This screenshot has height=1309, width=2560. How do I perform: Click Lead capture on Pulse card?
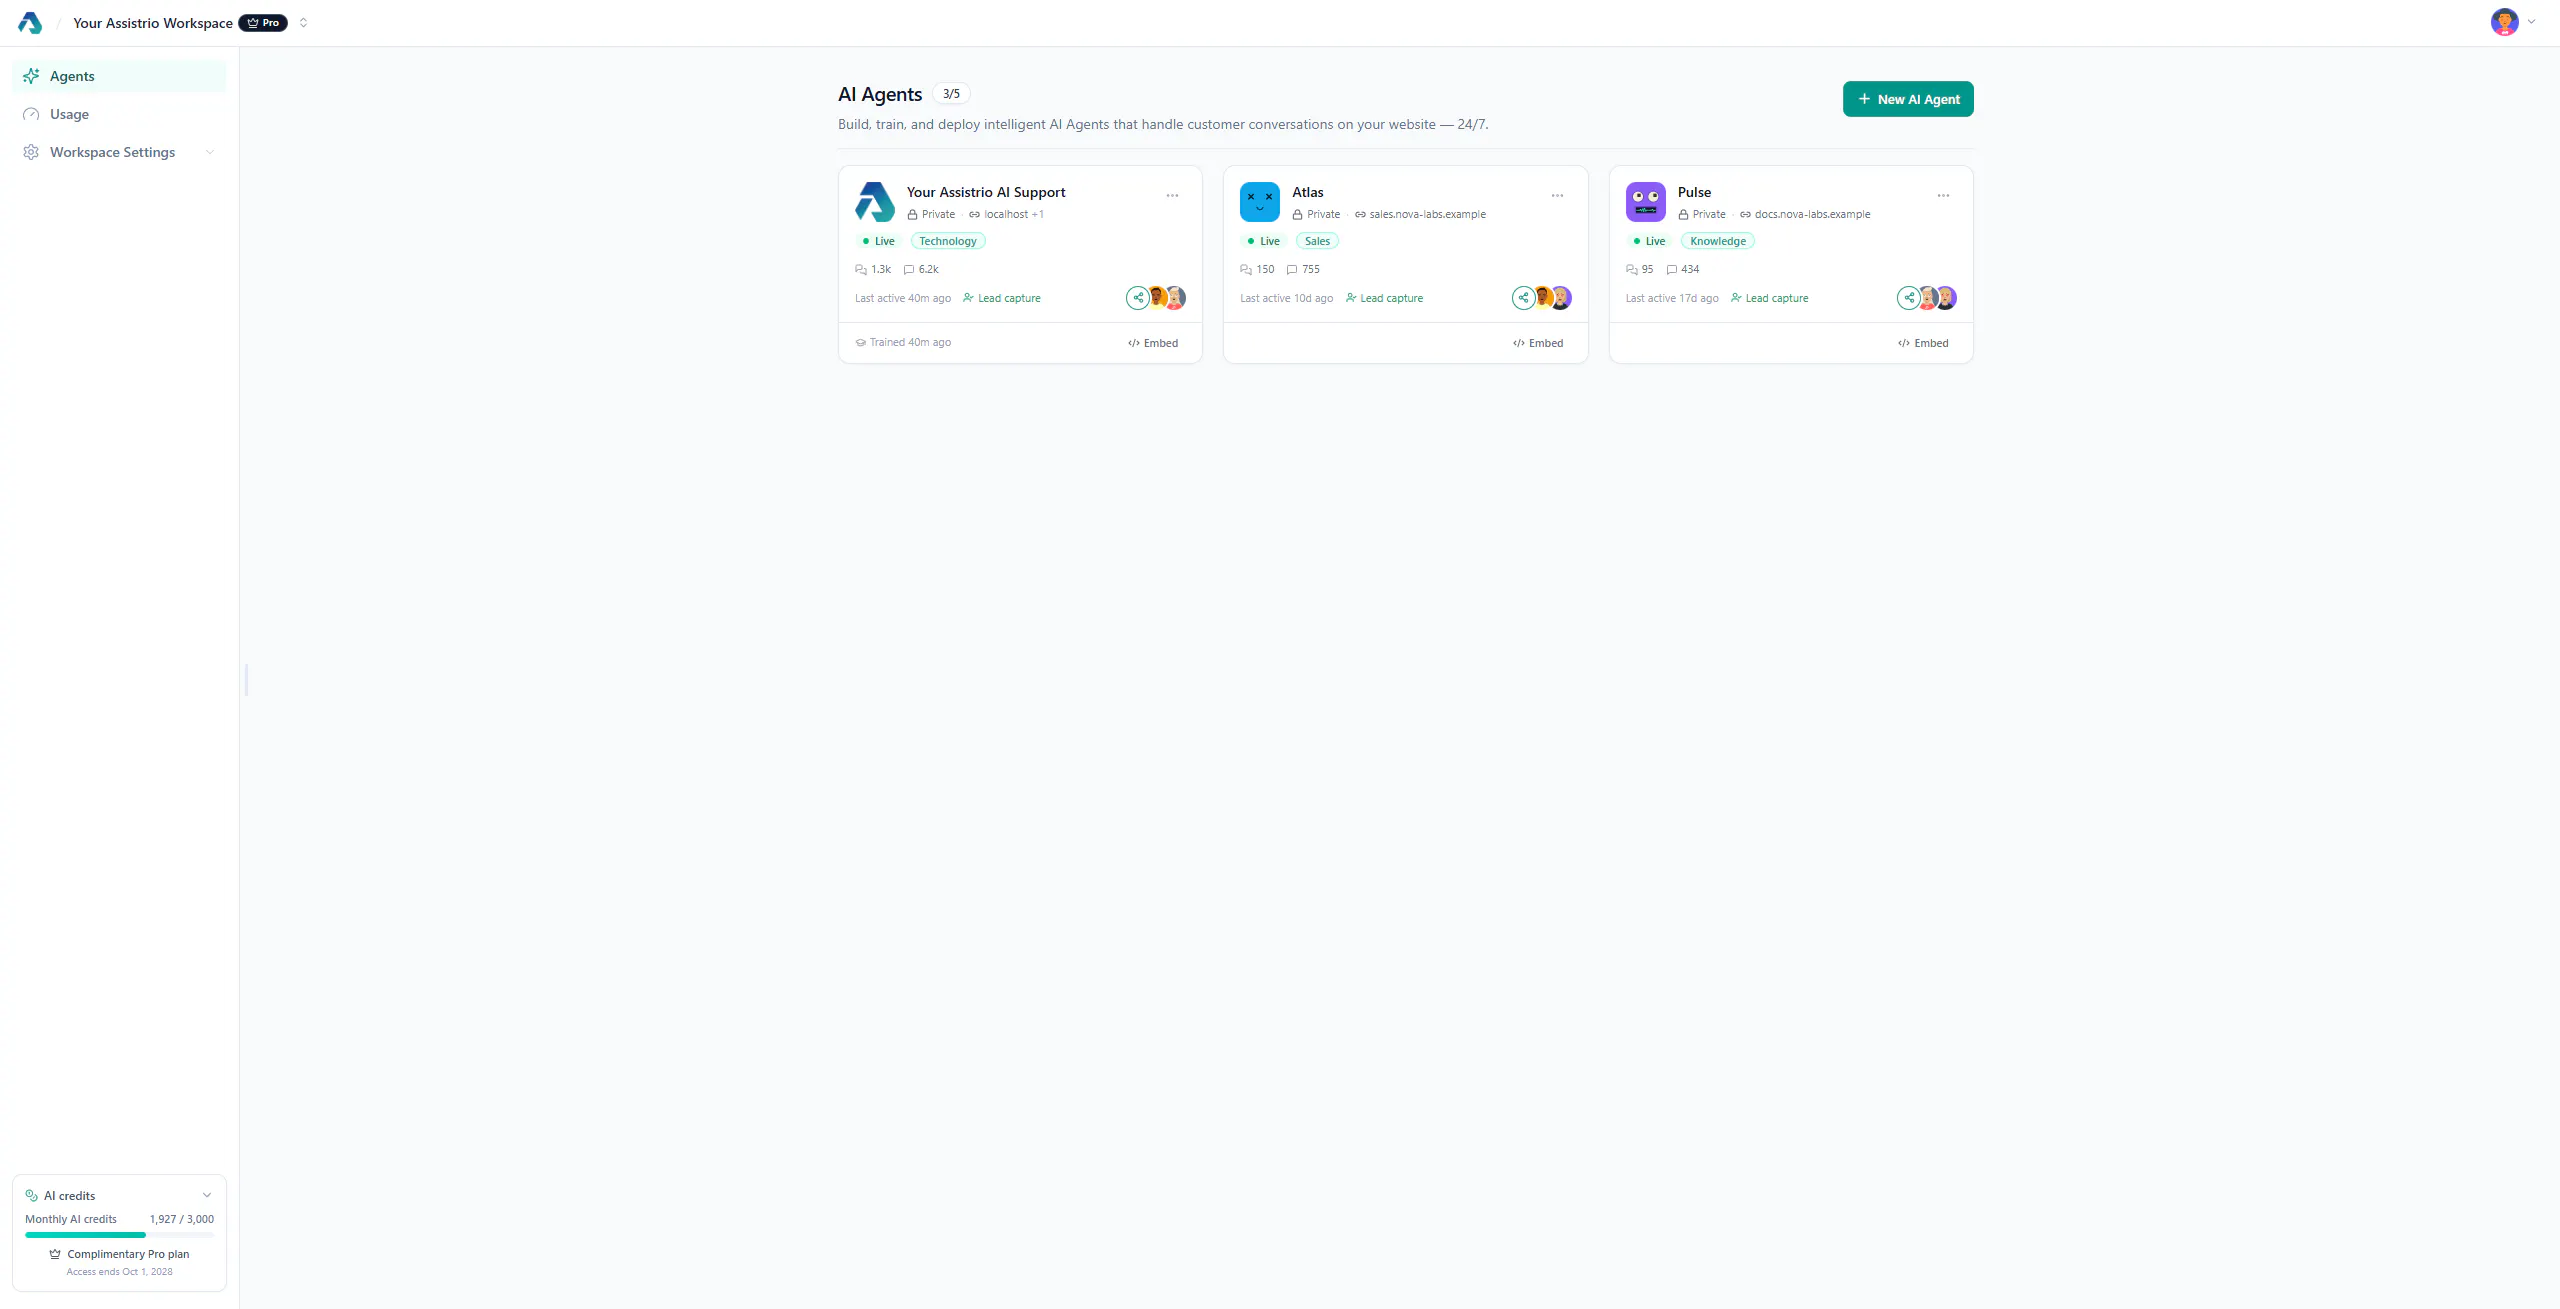pyautogui.click(x=1770, y=298)
